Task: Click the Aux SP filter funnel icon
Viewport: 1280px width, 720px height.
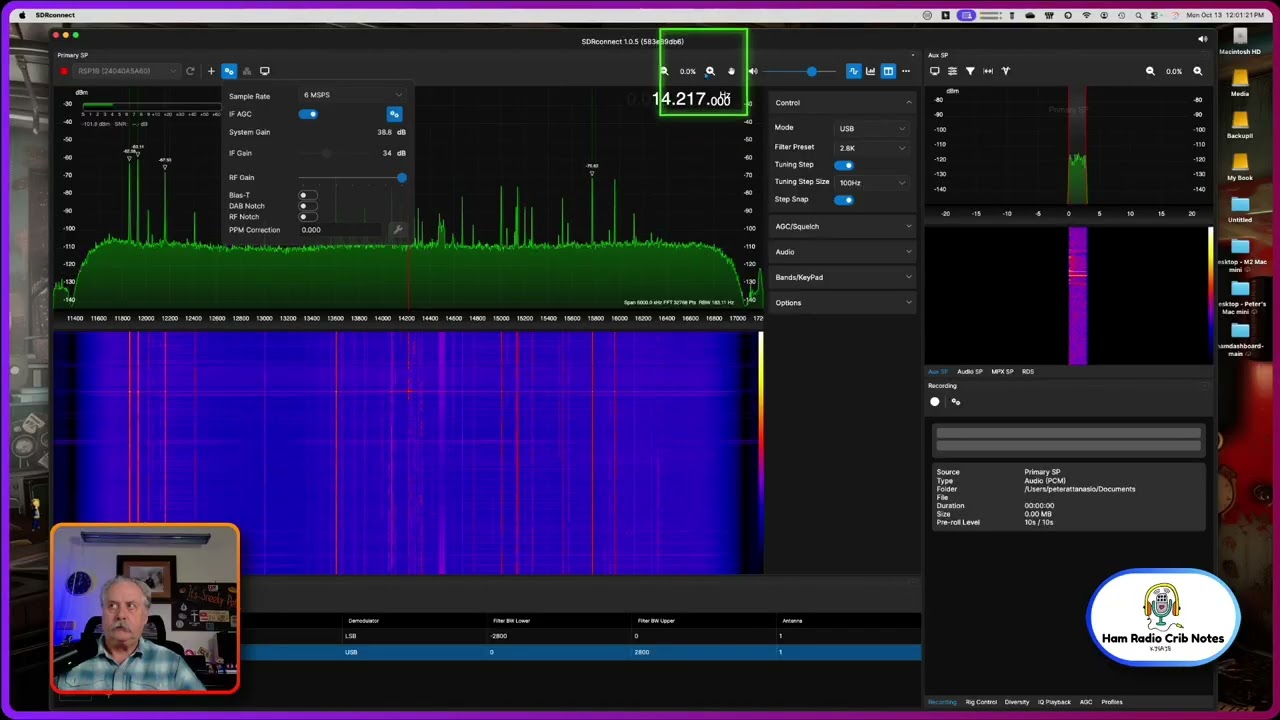Action: 970,71
